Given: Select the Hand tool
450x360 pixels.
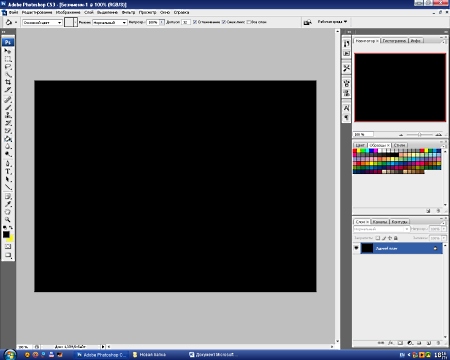Looking at the screenshot, I should [8, 212].
